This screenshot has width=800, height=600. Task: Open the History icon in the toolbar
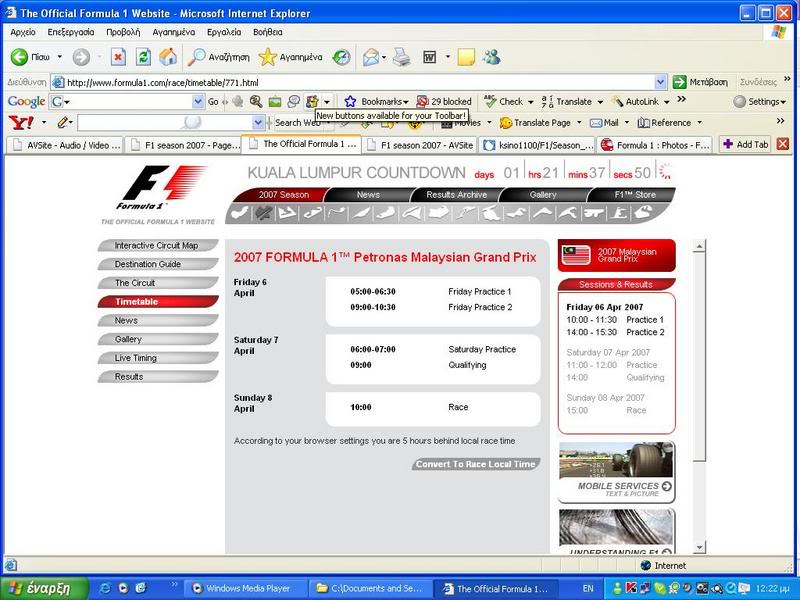coord(342,57)
